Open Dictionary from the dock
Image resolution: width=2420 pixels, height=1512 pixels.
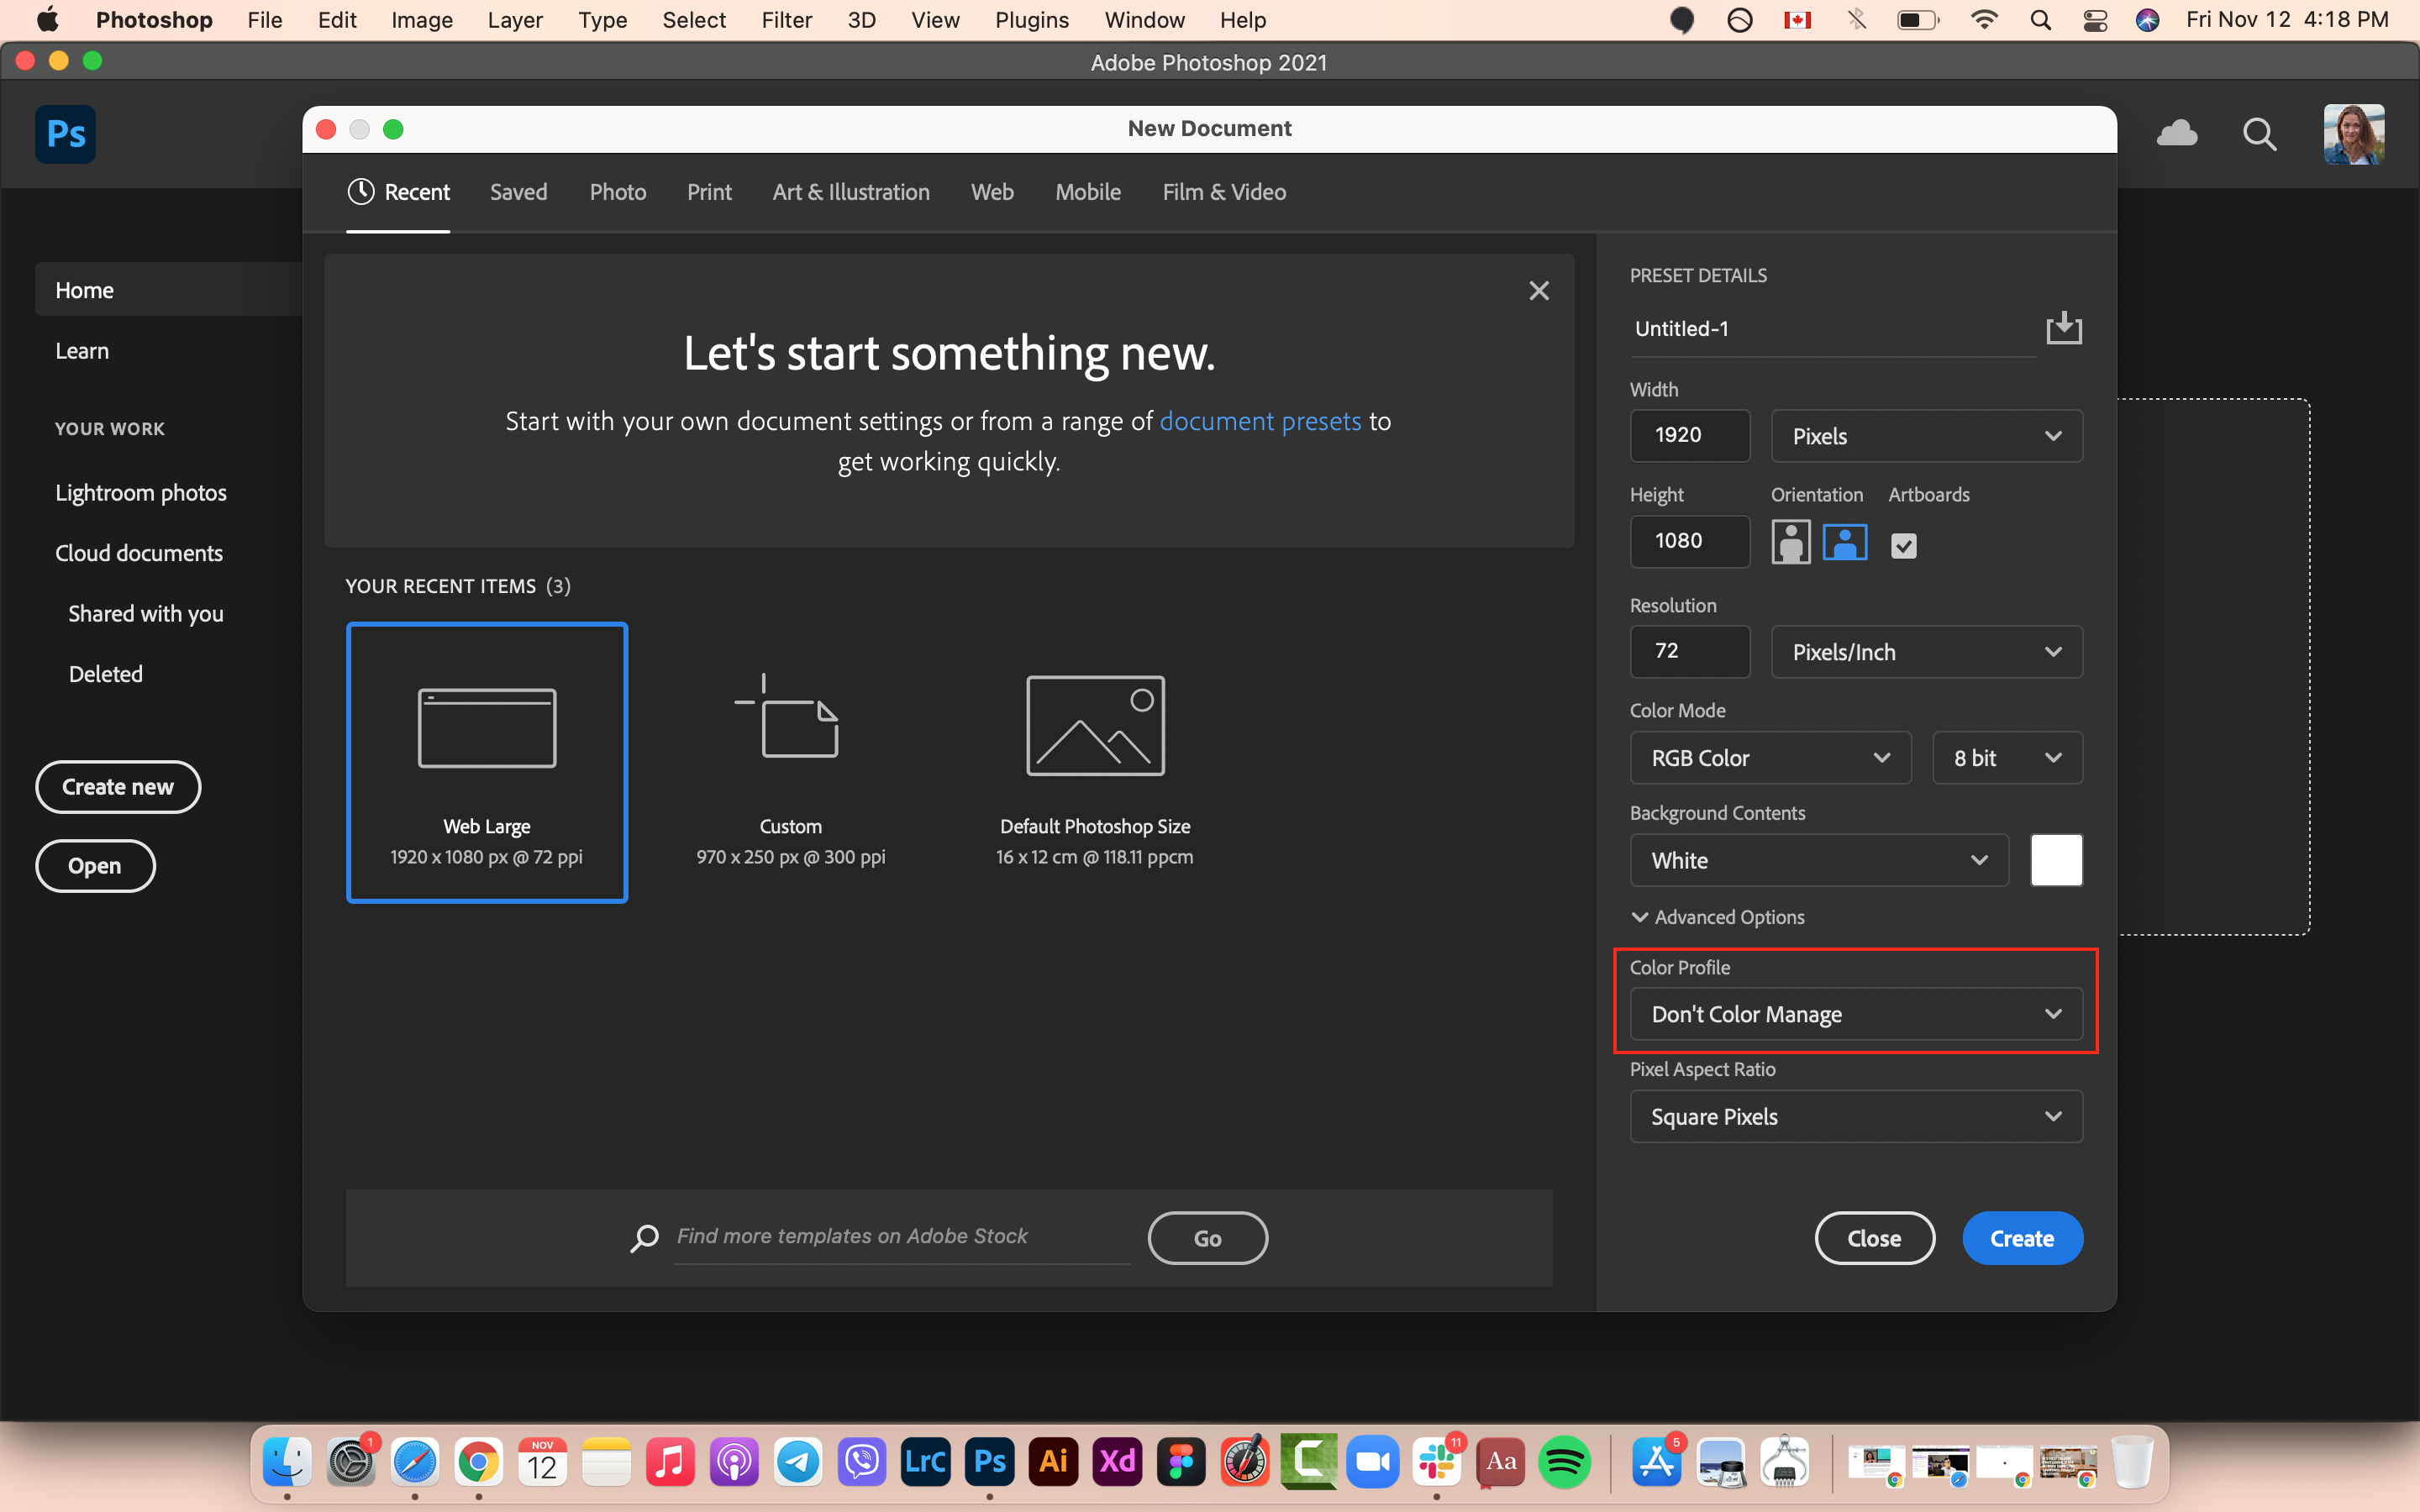tap(1501, 1462)
